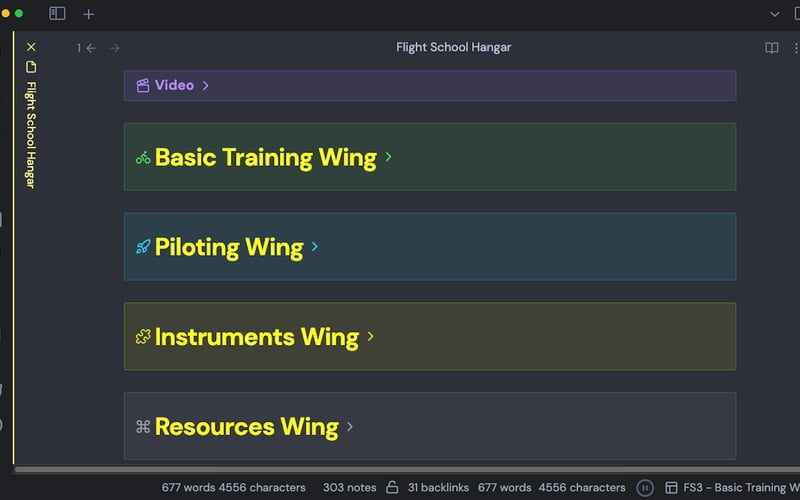The height and width of the screenshot is (500, 800).
Task: Open the Piloting Wing heading
Action: tap(229, 247)
